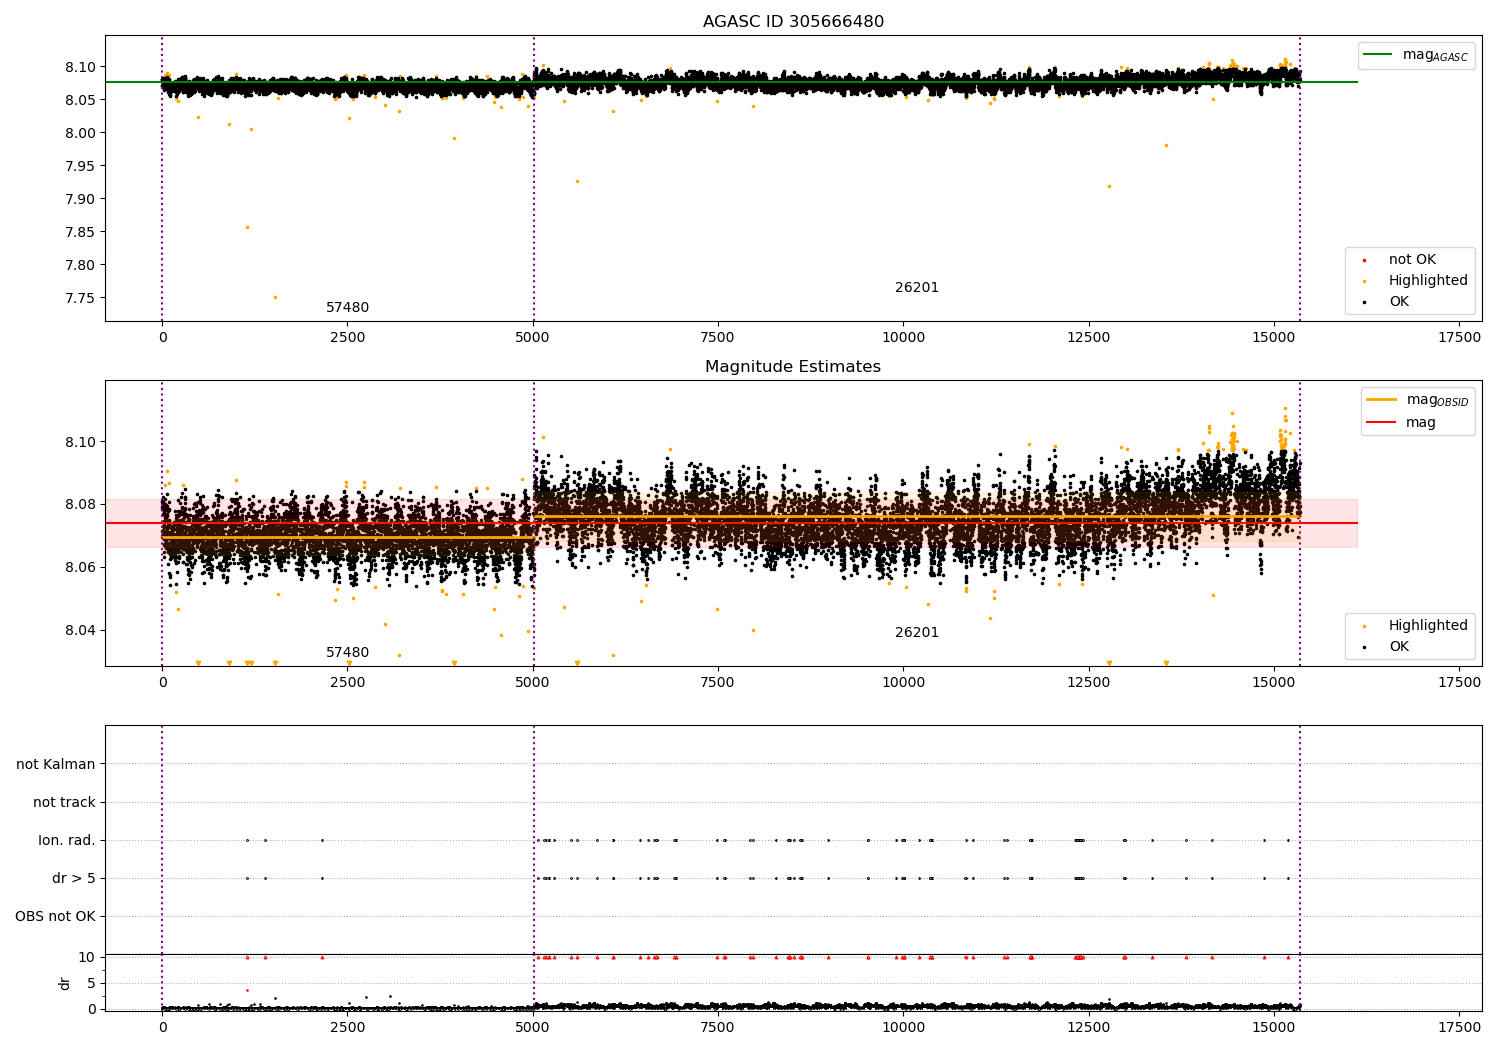
Task: Click x-tick "10000" under the top plot
Action: point(903,338)
